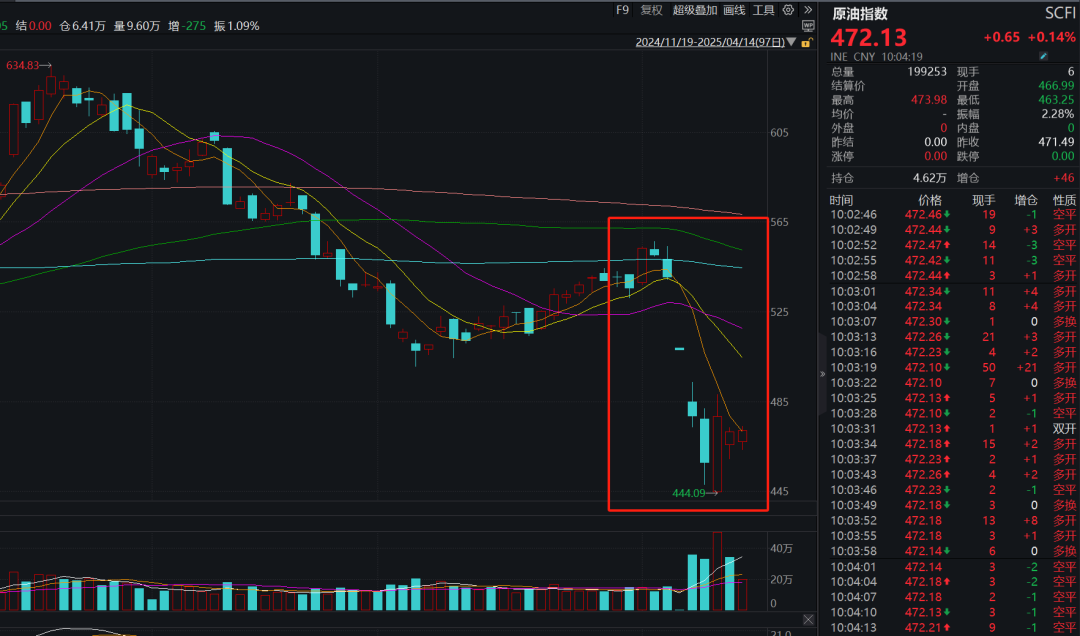
Task: Click the 性质 column header
Action: [1064, 200]
